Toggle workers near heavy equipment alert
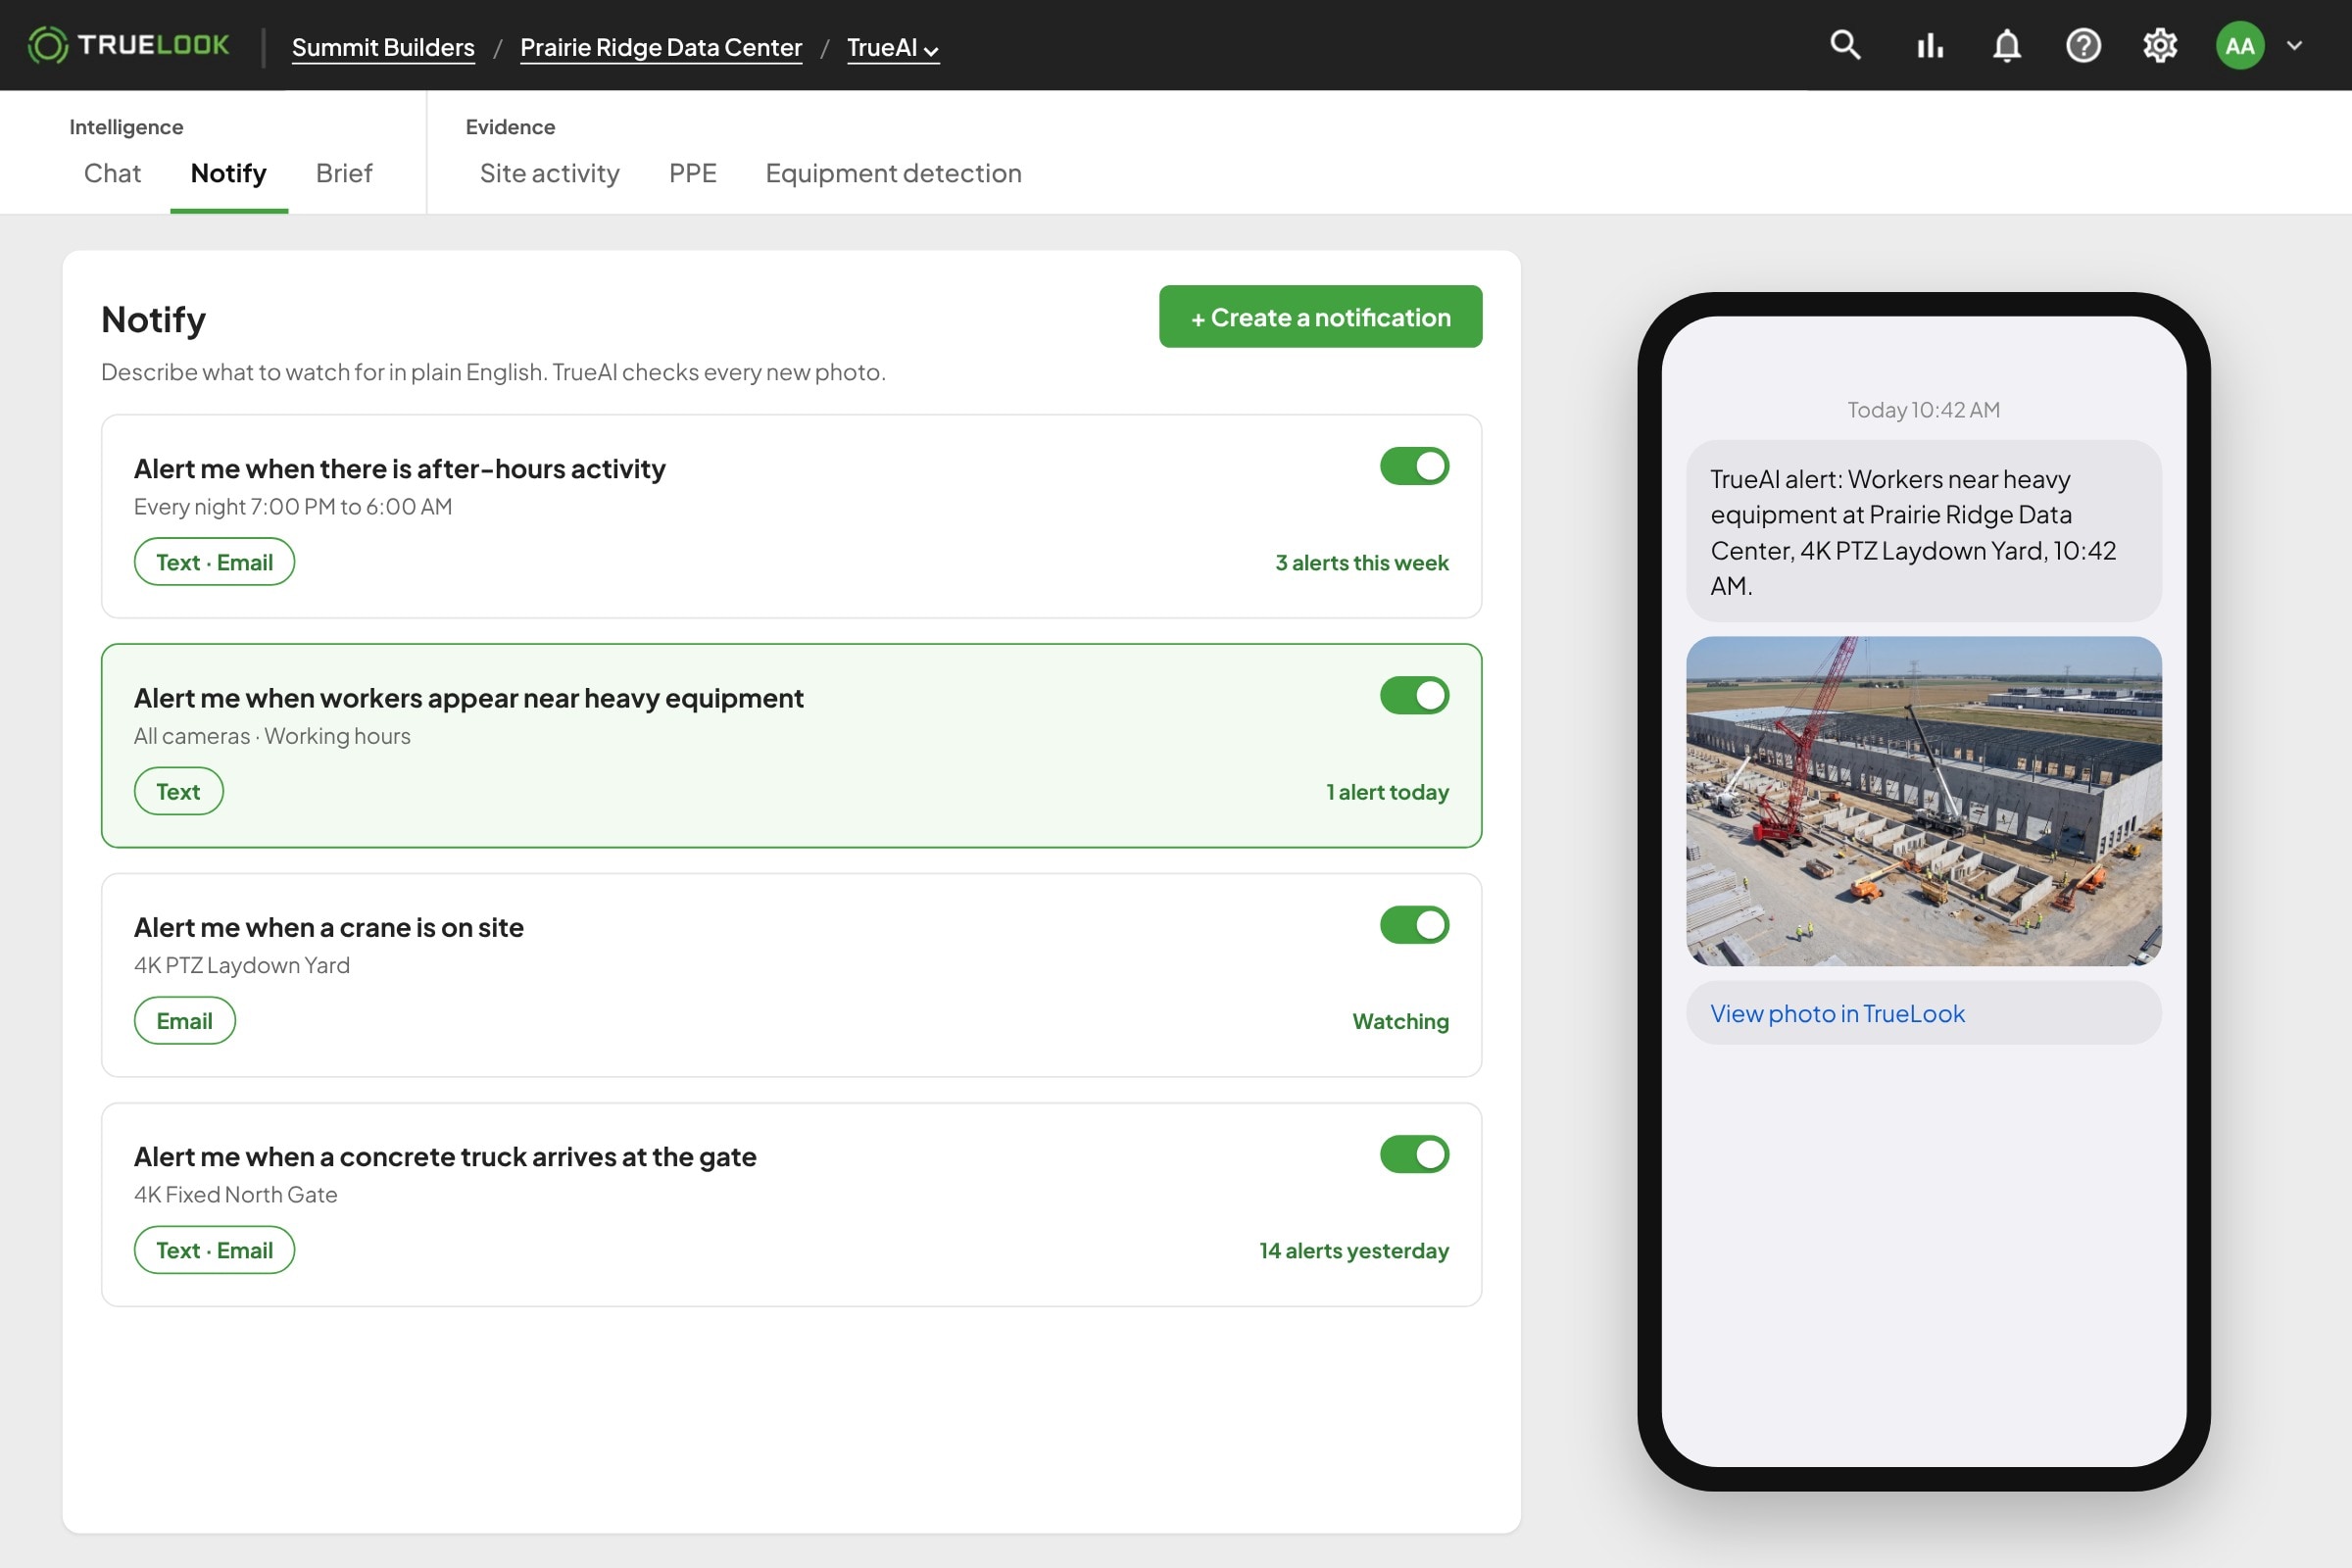The width and height of the screenshot is (2352, 1568). click(1414, 695)
